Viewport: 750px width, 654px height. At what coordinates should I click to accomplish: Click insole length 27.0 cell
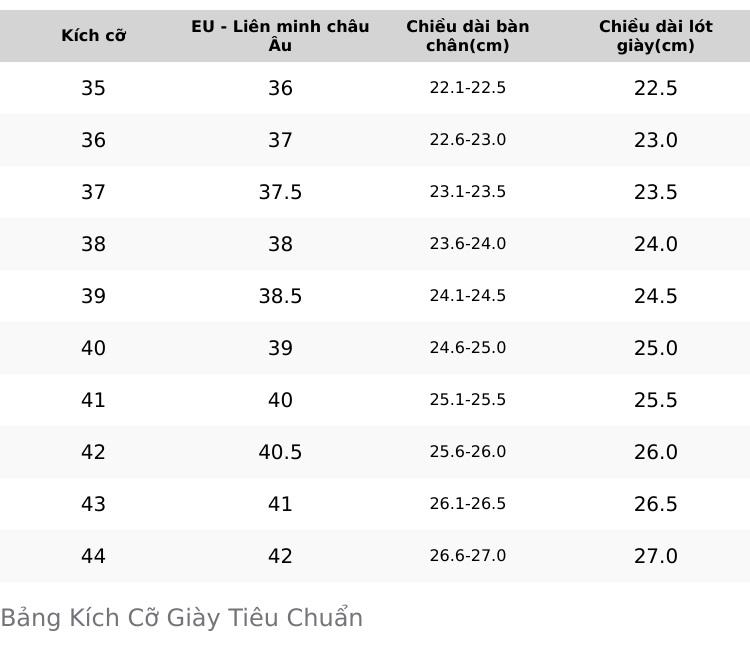pos(656,556)
